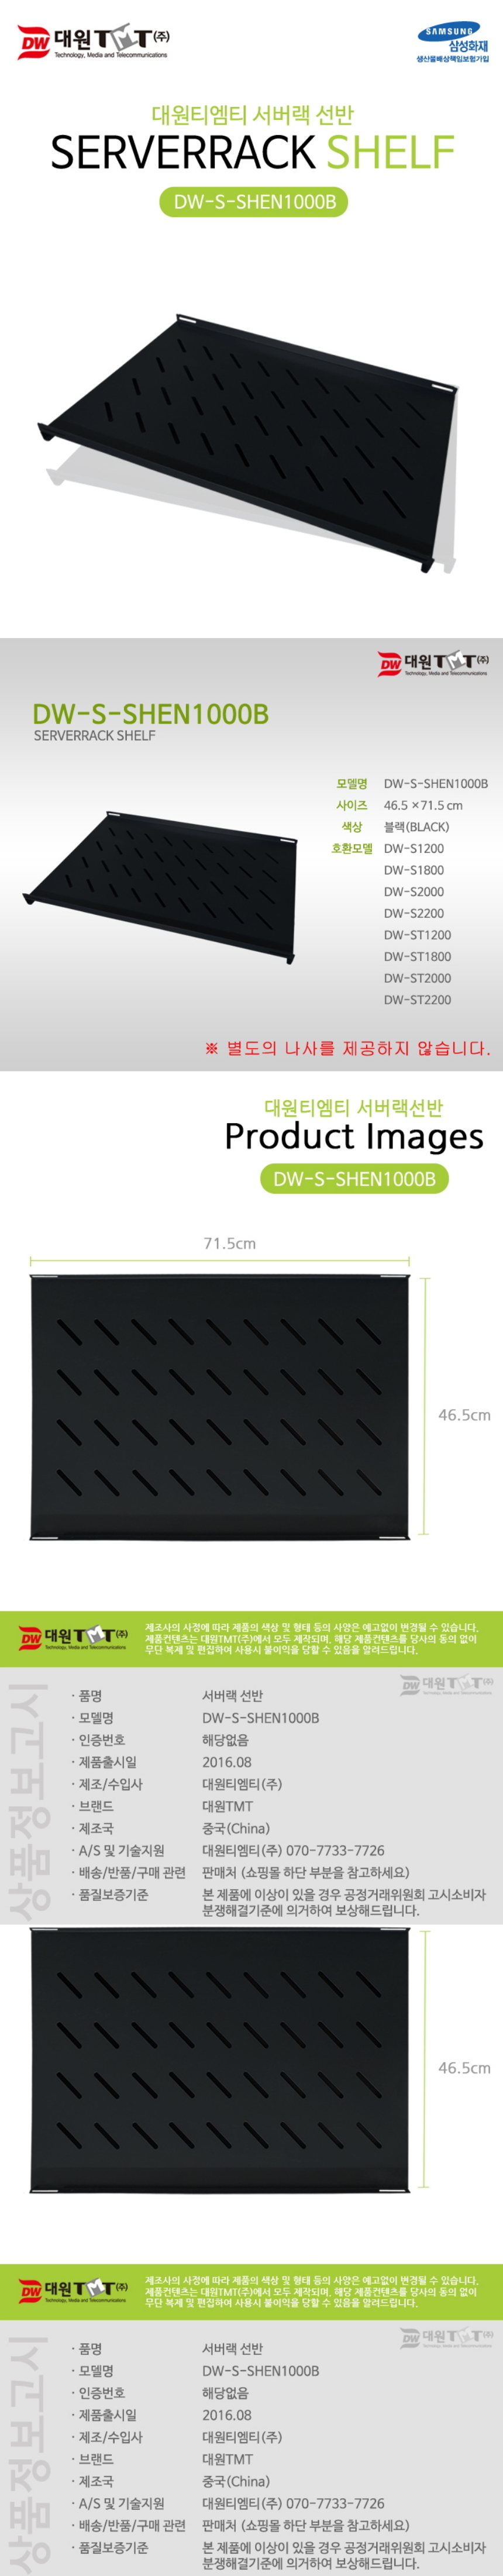Click the 46.5cm height label beside first top view
503x2576 pixels.
tap(464, 1415)
